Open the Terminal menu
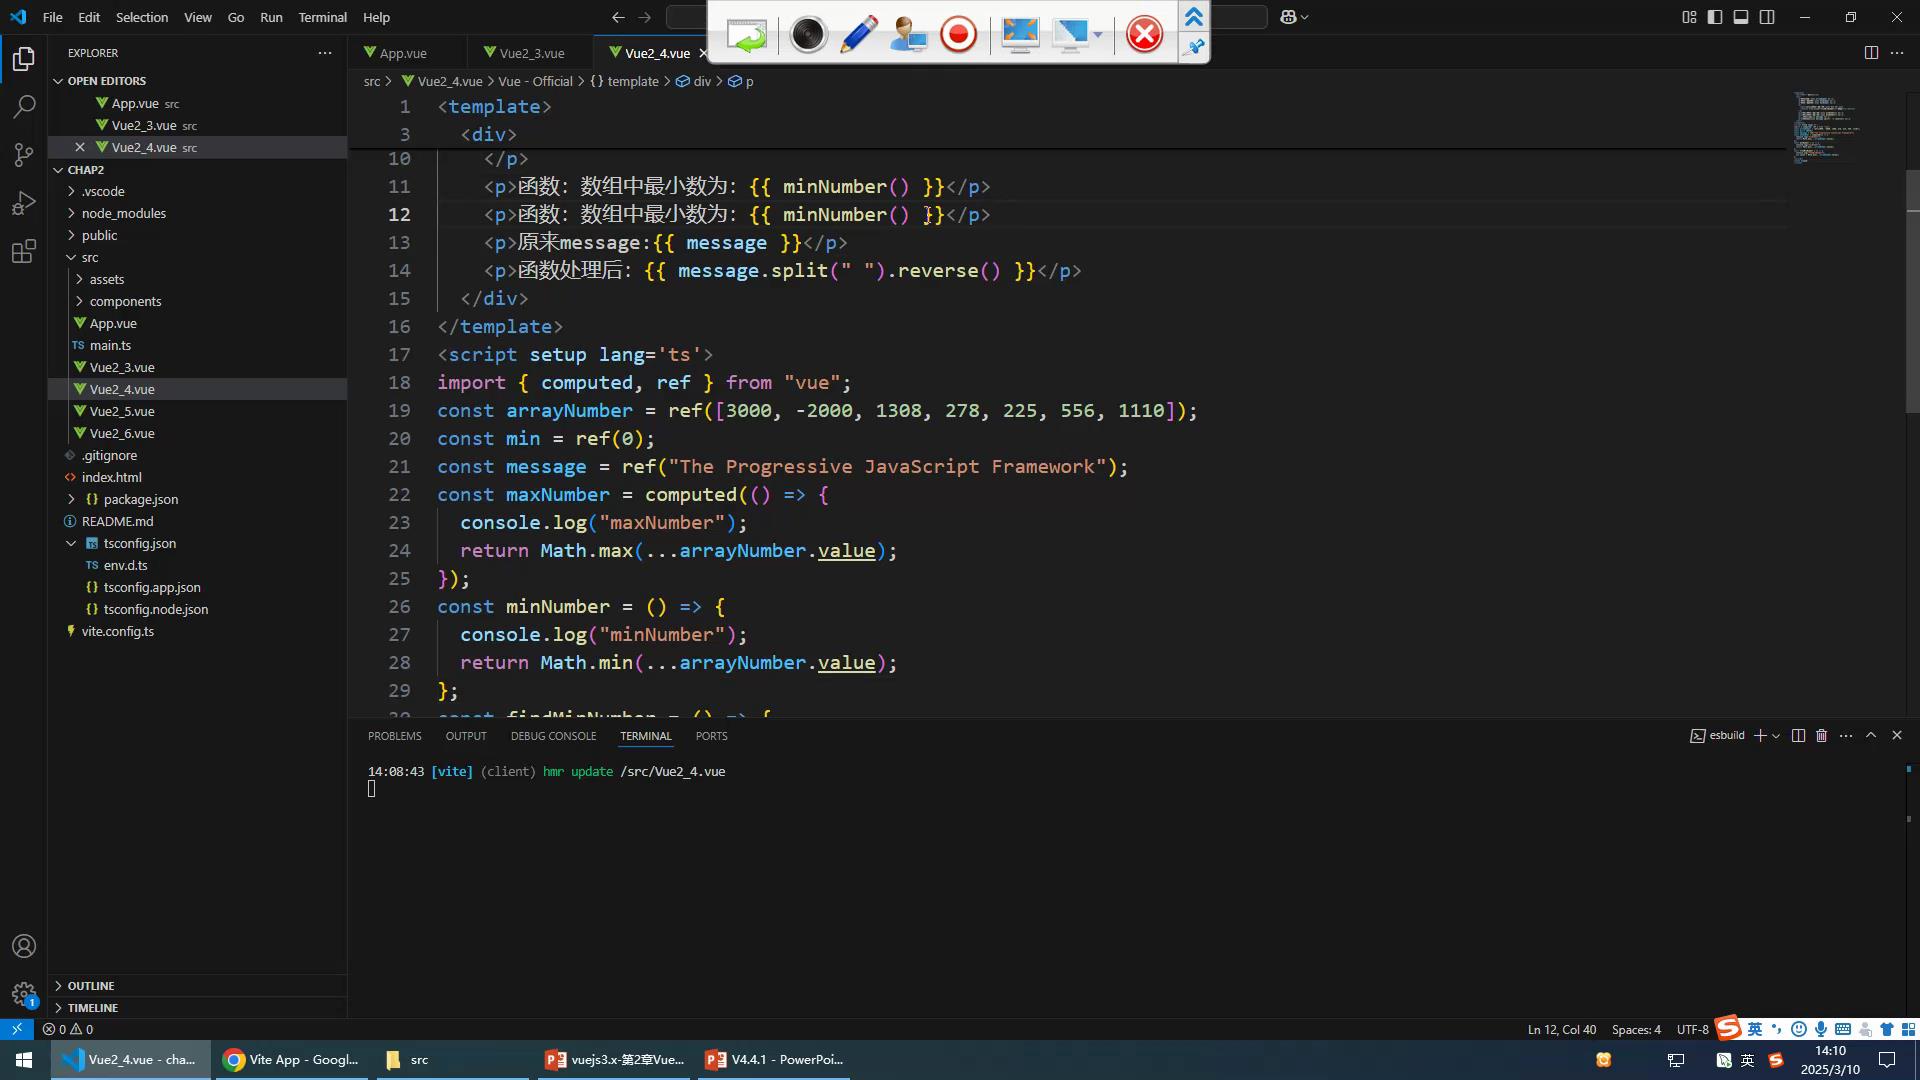Image resolution: width=1920 pixels, height=1080 pixels. 322,17
